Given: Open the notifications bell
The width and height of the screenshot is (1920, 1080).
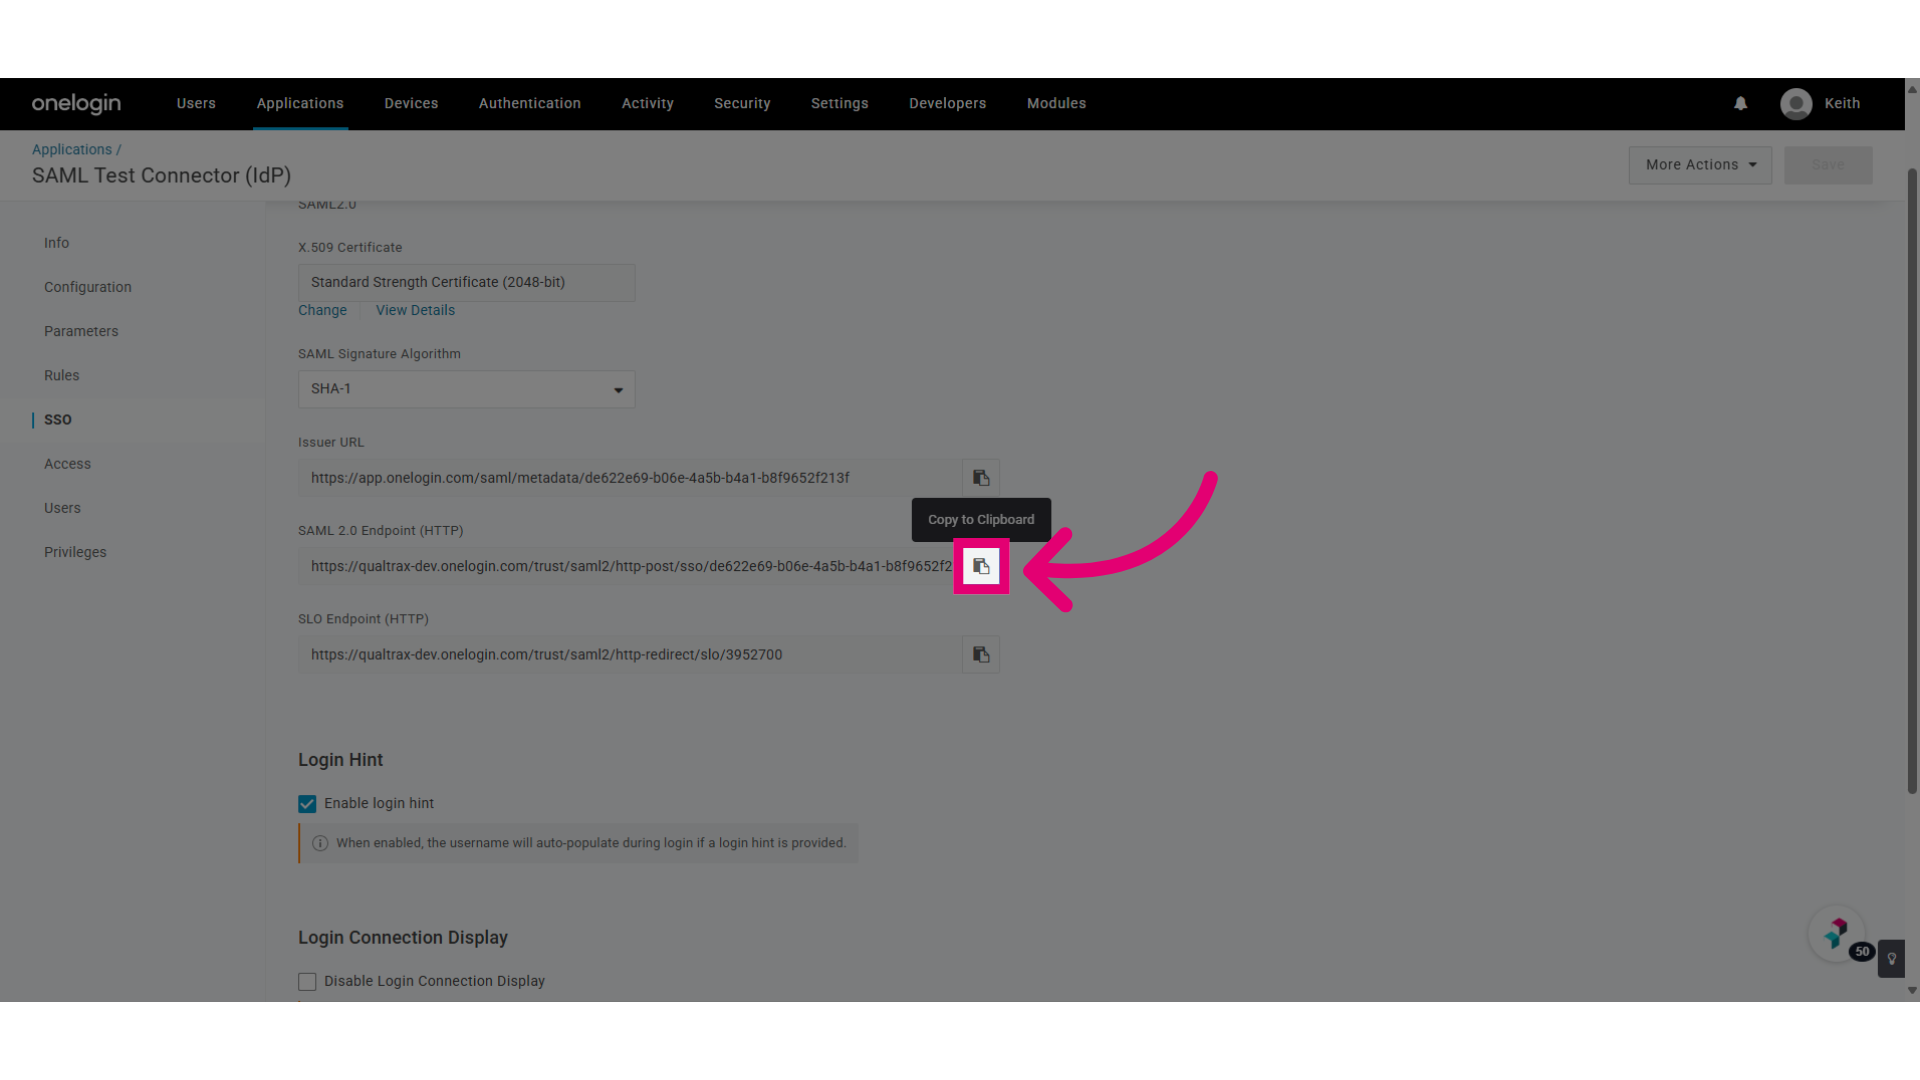Looking at the screenshot, I should (1741, 104).
